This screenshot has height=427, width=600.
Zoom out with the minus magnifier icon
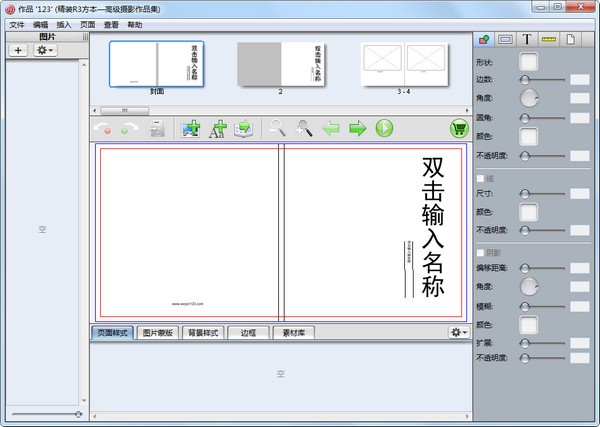click(277, 128)
